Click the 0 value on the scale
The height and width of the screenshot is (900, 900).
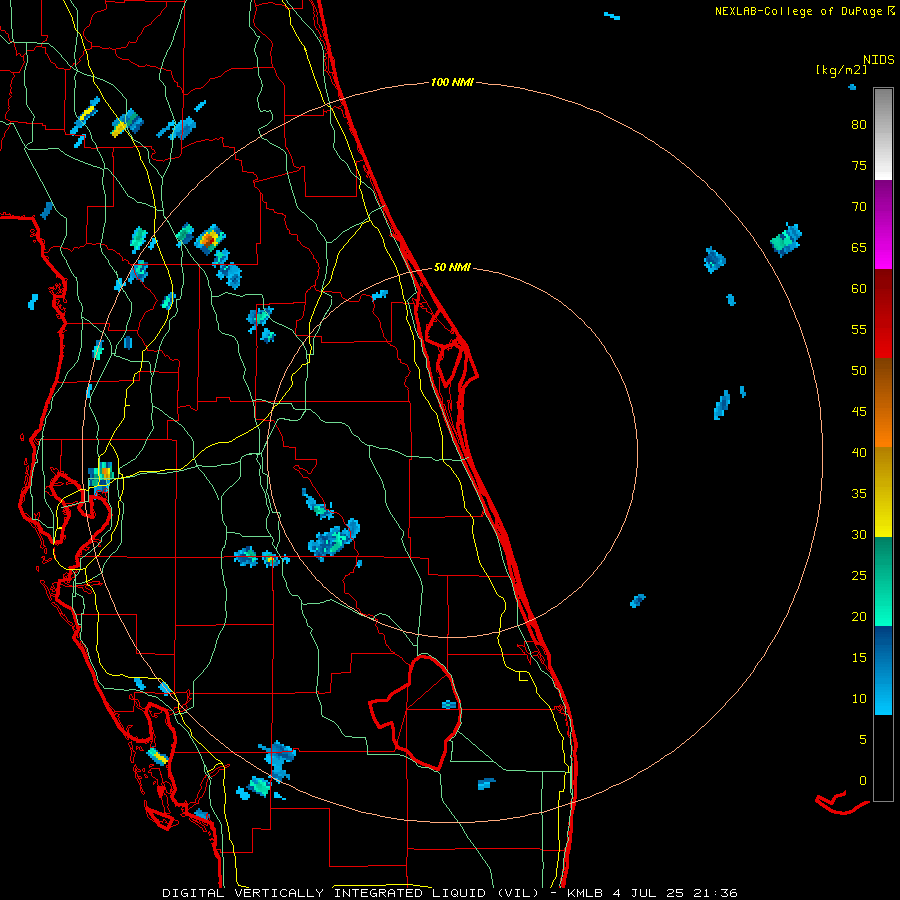pos(863,781)
